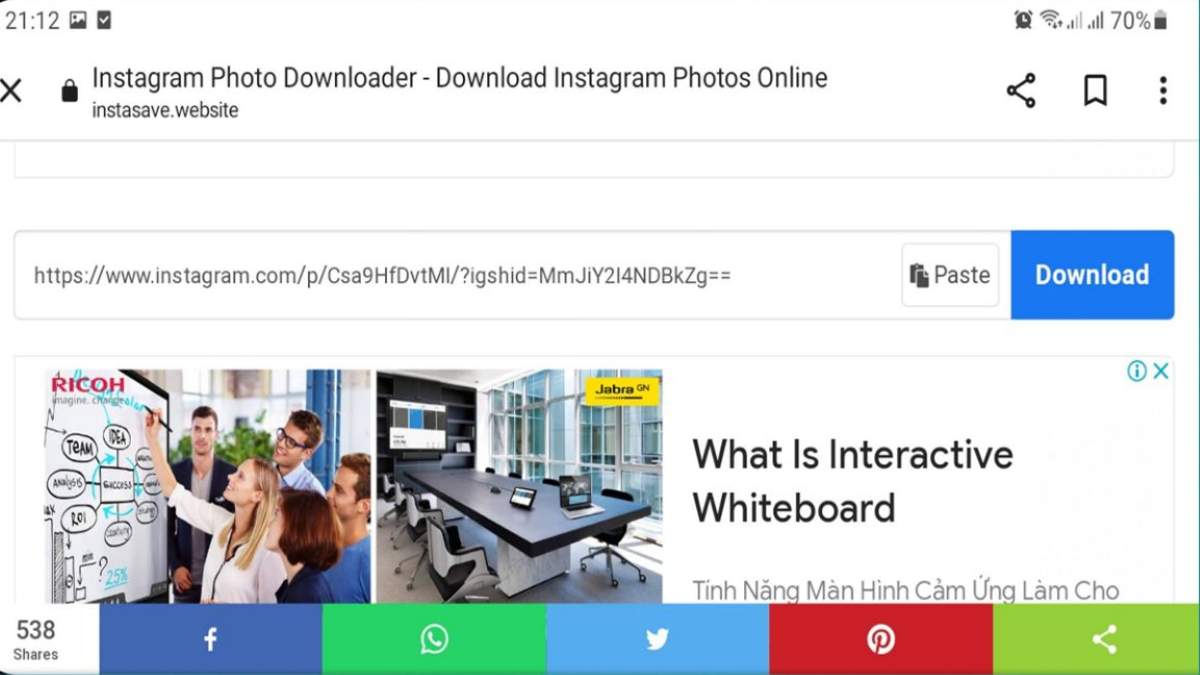Tap the clipboard icon next to Paste

(x=921, y=275)
